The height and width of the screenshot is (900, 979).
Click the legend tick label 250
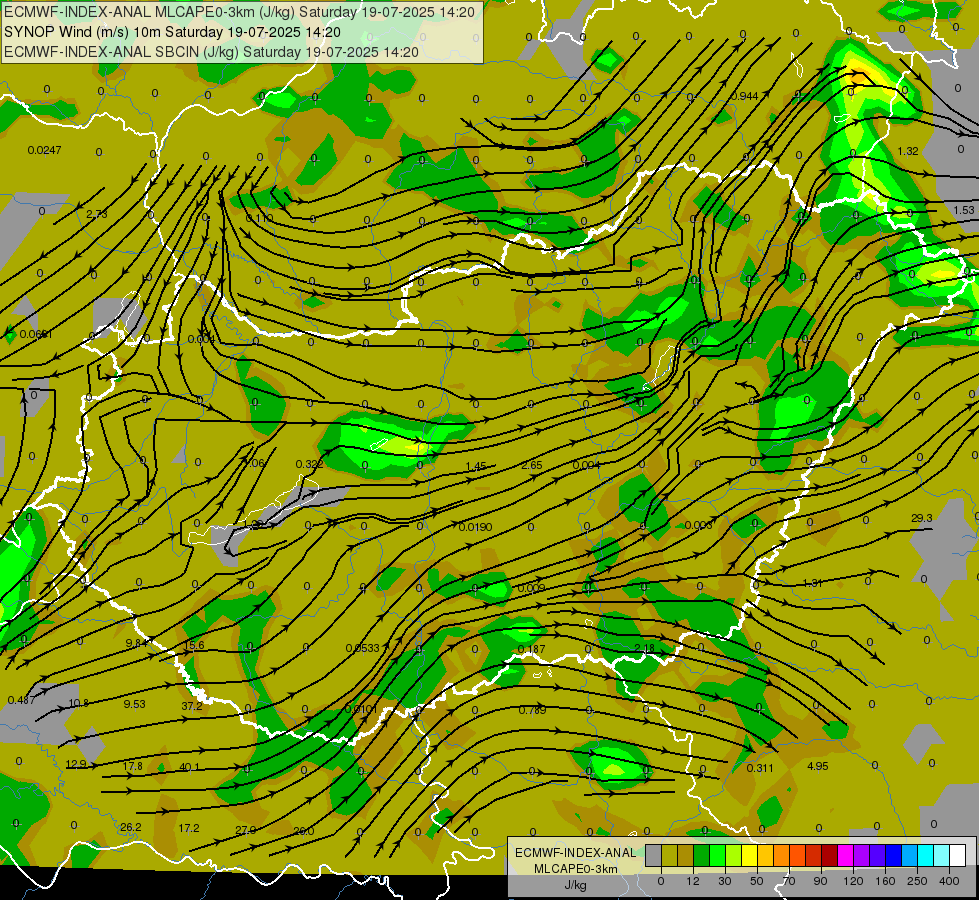click(x=917, y=881)
